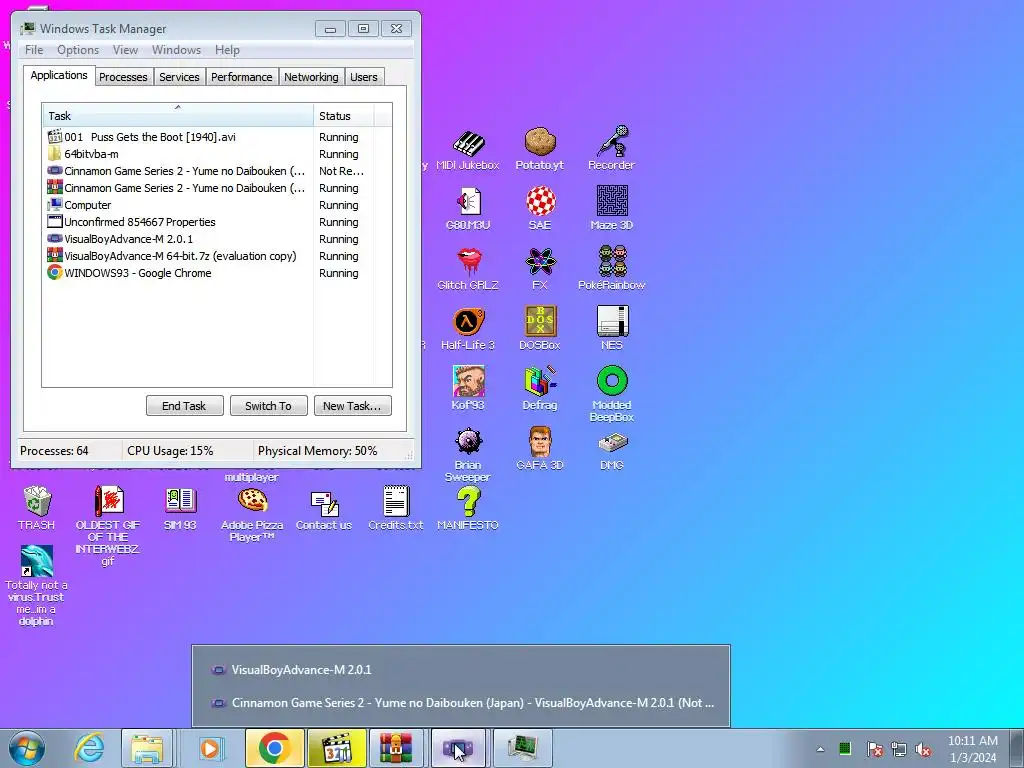Show hidden tray icons arrow

click(x=820, y=749)
